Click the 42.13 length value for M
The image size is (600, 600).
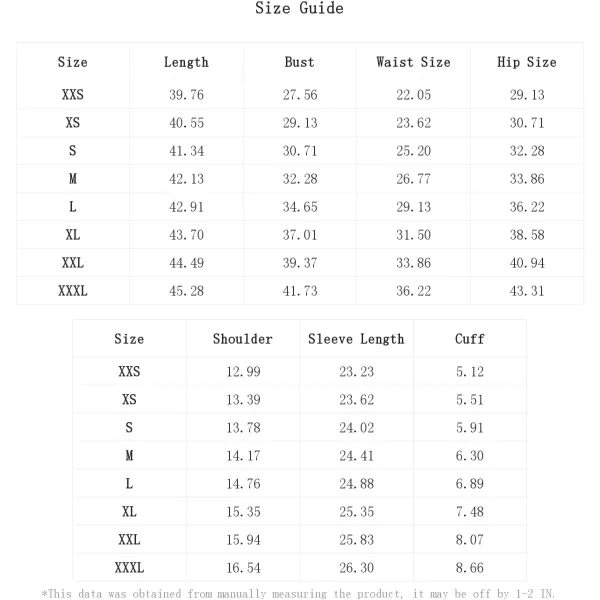(x=186, y=179)
